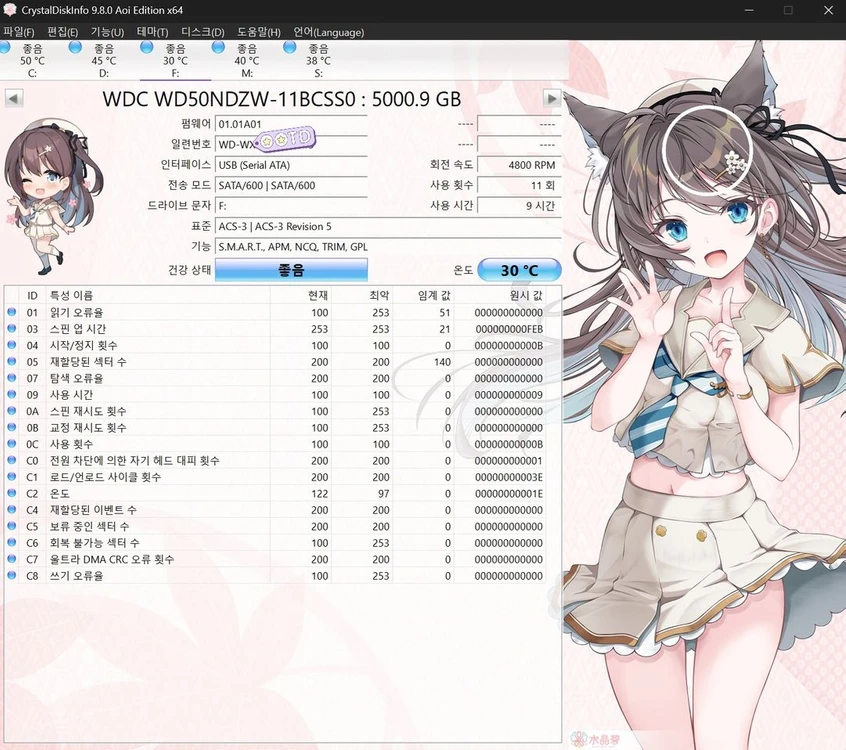Click status icon for 시작/정지 횟수 row

[12, 345]
